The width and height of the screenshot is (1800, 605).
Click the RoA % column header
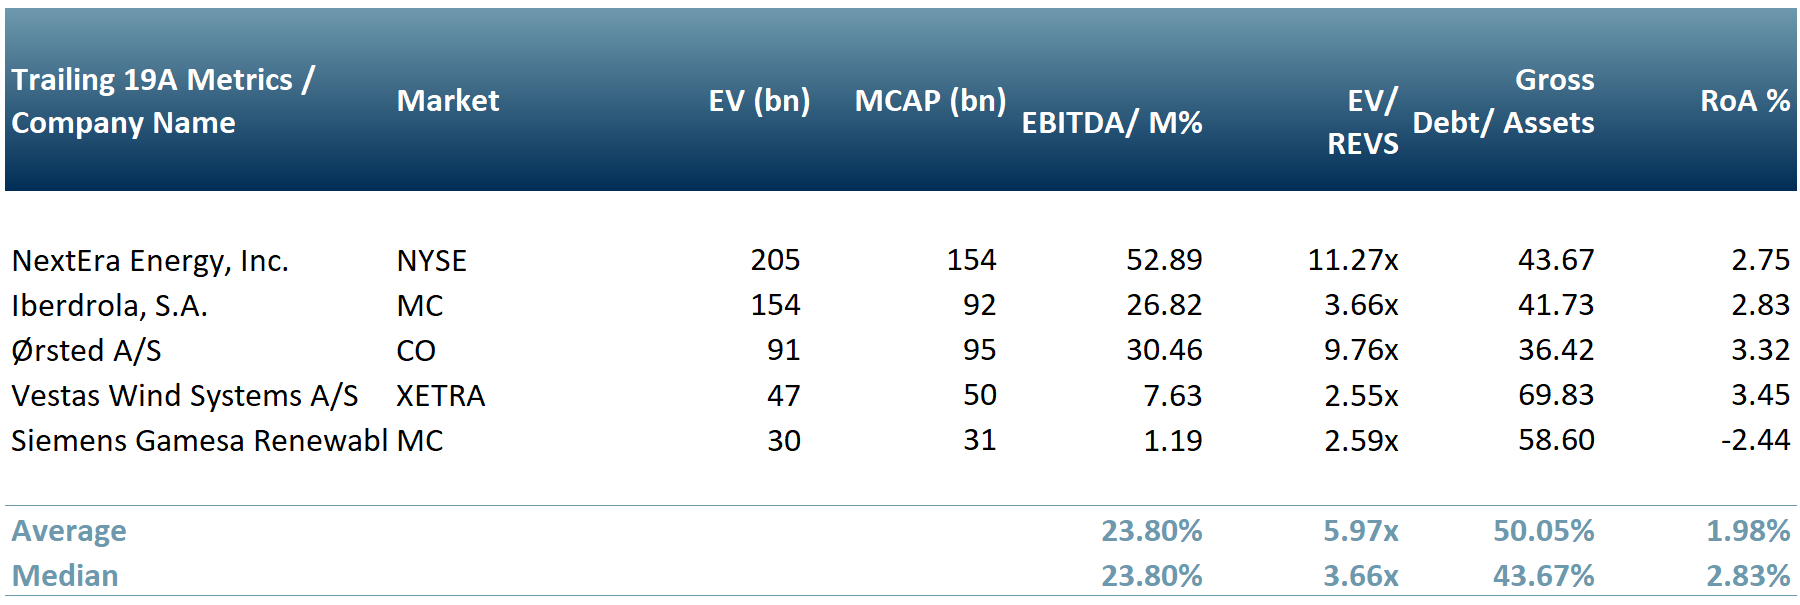pyautogui.click(x=1745, y=101)
